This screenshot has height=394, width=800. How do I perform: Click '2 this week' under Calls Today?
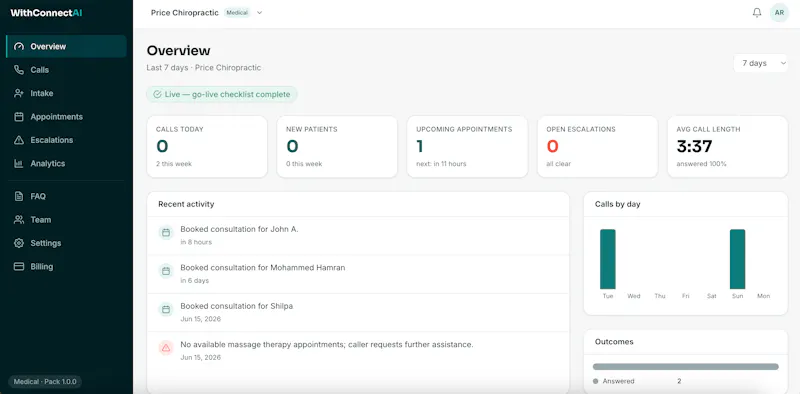(x=174, y=164)
